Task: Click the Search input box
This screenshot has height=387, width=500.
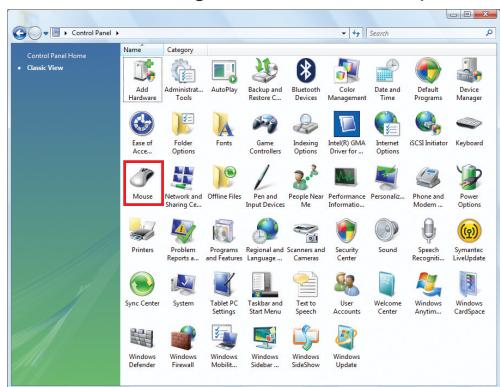Action: (x=430, y=33)
